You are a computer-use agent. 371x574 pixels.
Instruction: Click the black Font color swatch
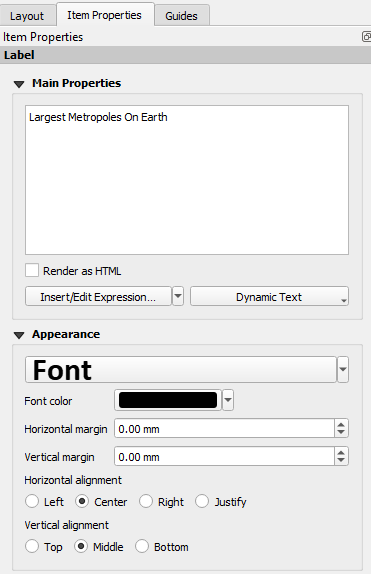(168, 400)
